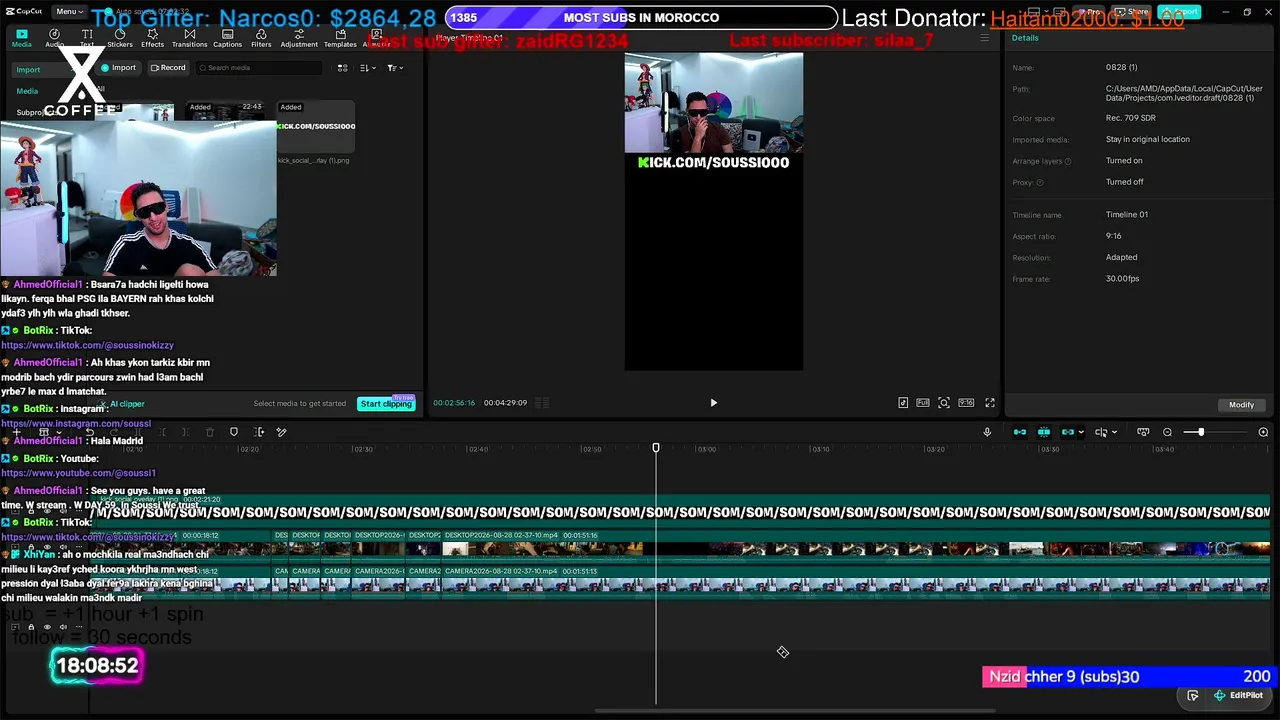The width and height of the screenshot is (1280, 720).
Task: Click the 00:02:56:16 current timecode
Action: (x=454, y=403)
